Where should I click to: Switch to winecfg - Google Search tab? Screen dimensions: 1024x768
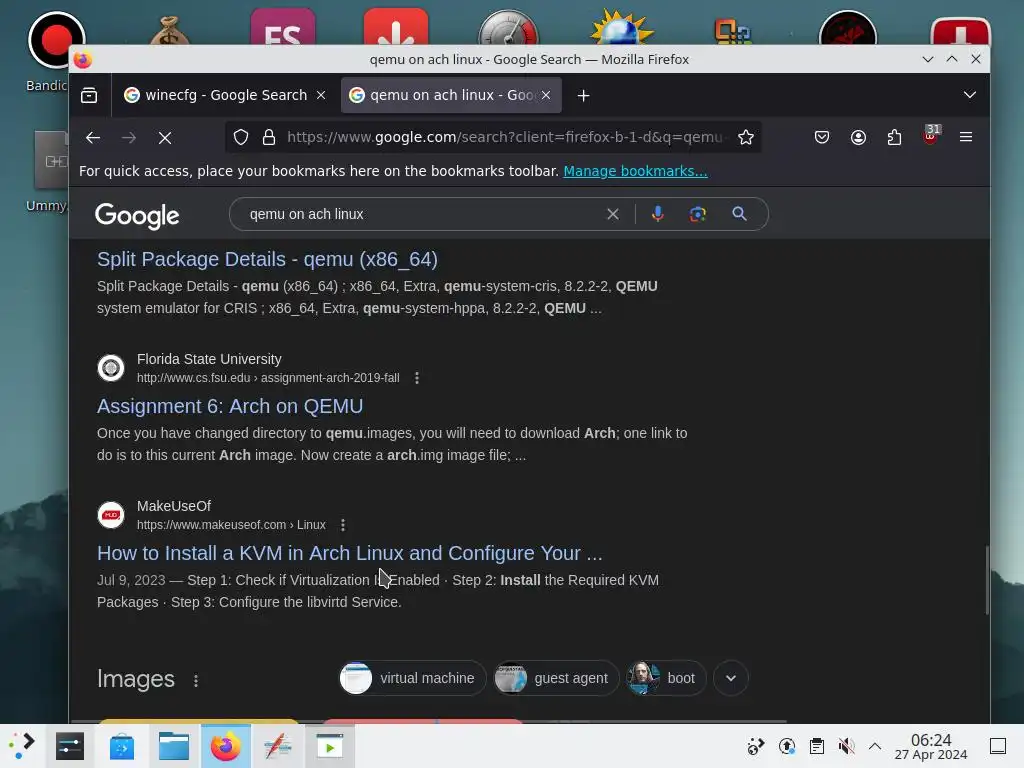225,95
